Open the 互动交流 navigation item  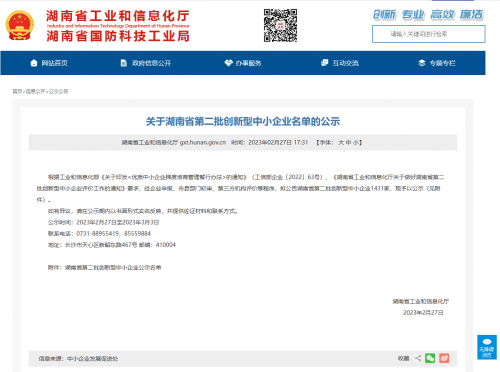pos(346,63)
